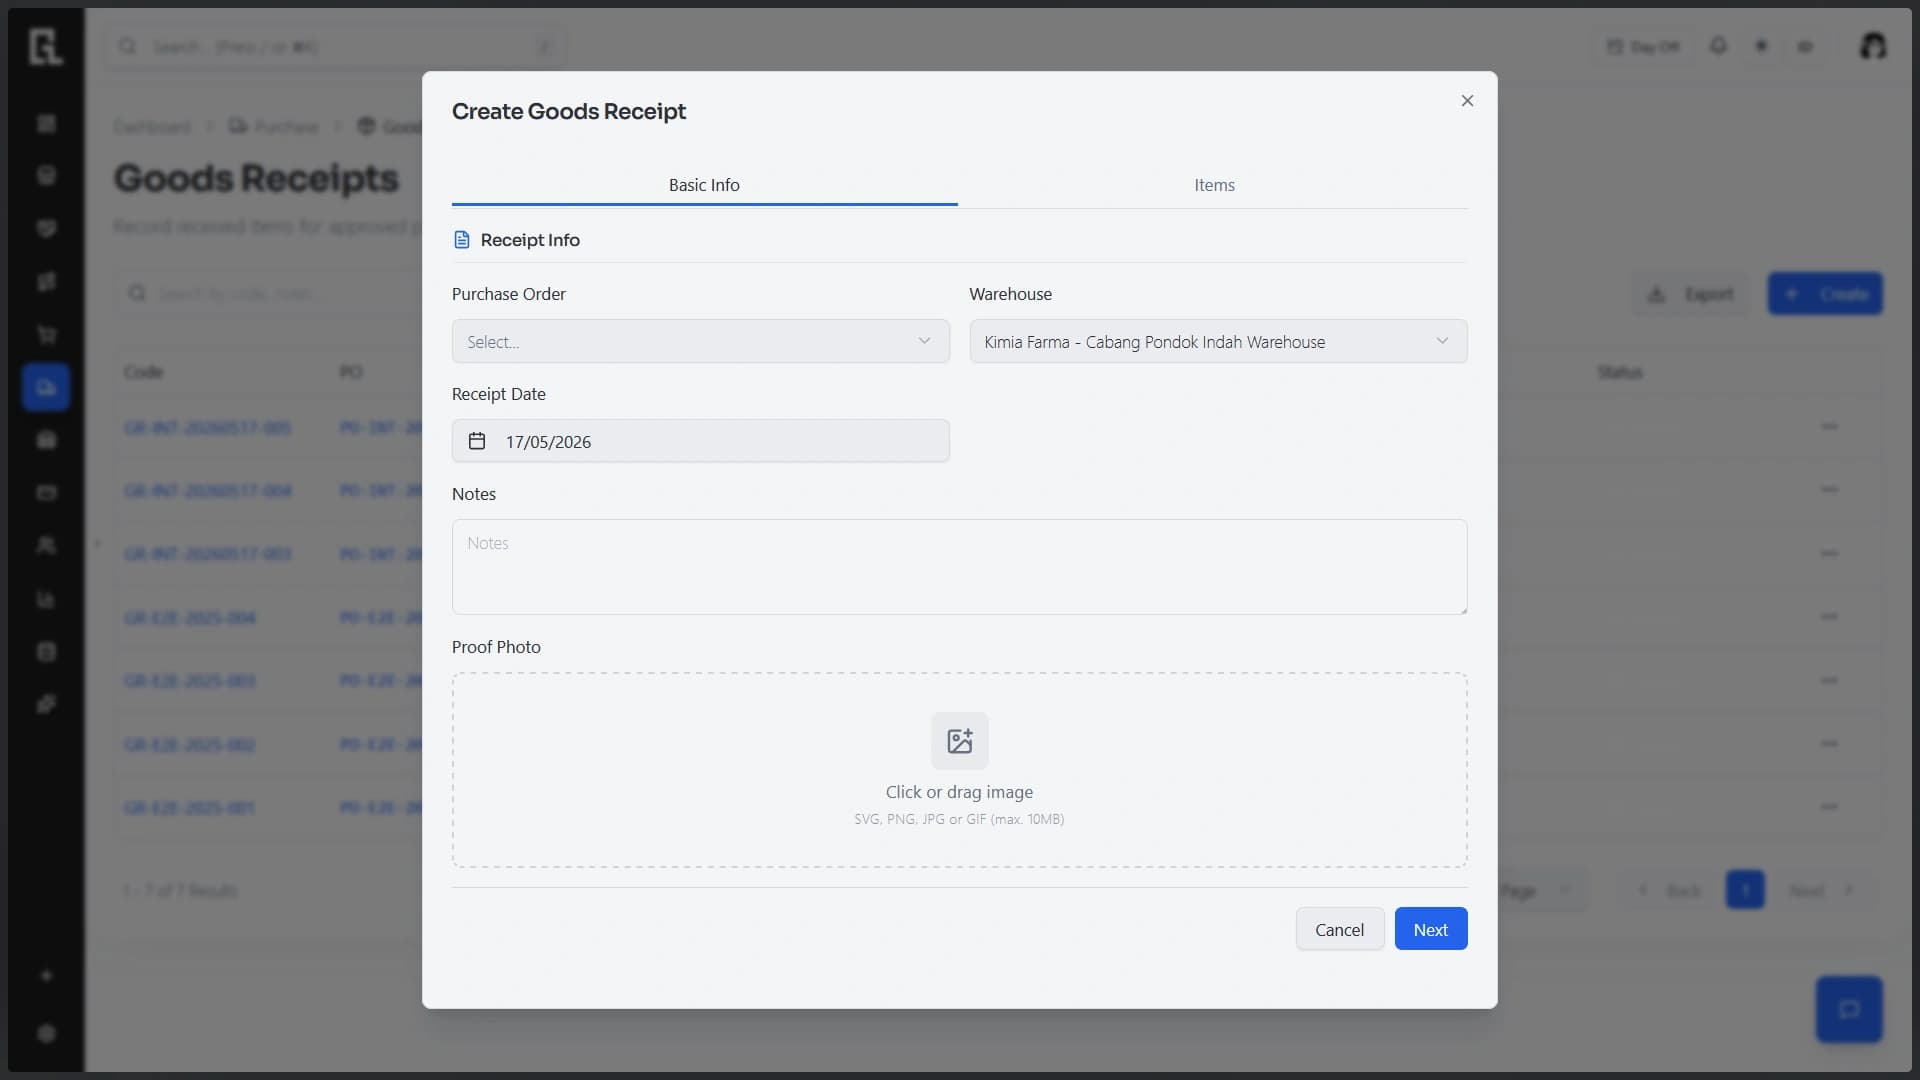
Task: Toggle the theme sun icon
Action: click(1761, 46)
